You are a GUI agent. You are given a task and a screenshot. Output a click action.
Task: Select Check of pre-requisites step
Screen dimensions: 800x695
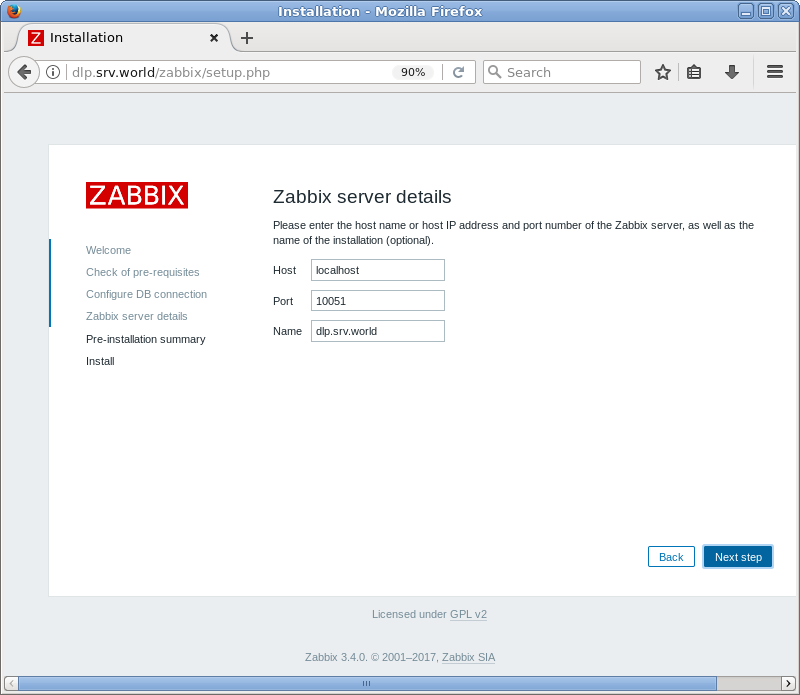coord(142,272)
